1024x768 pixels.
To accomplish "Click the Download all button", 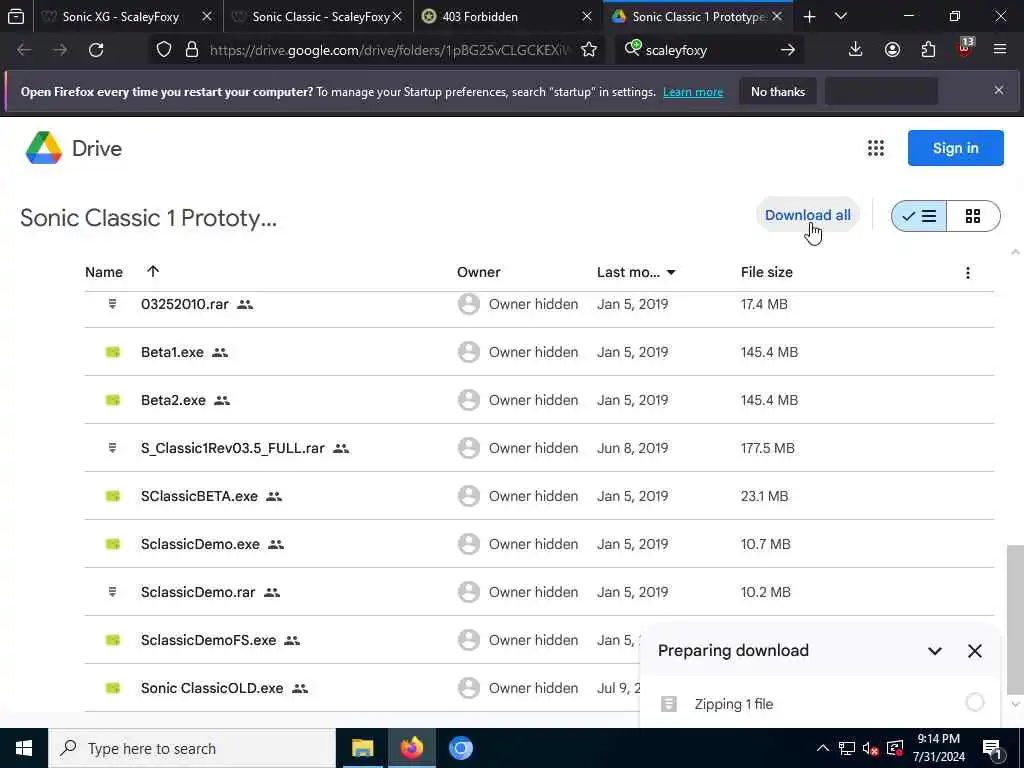I will [807, 215].
